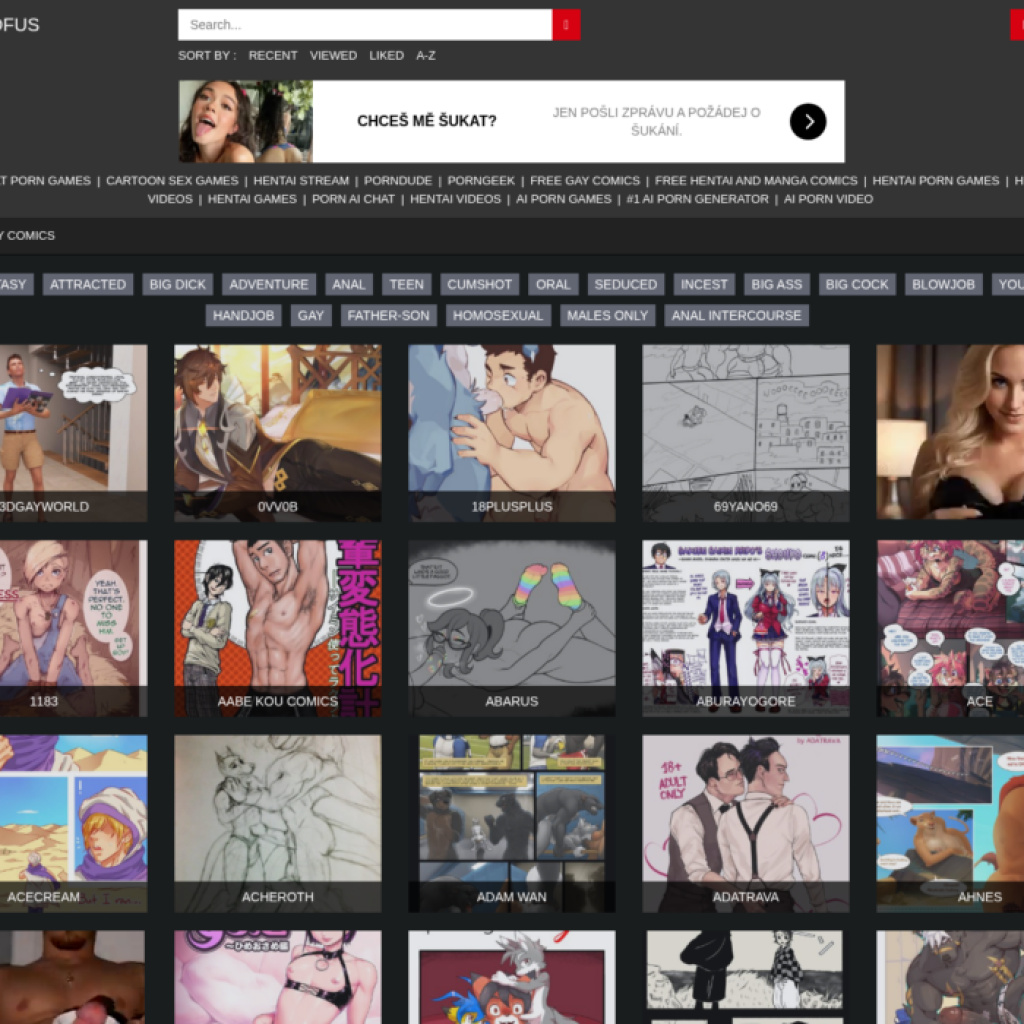The image size is (1024, 1024).
Task: Open the Adam Wan artist thumbnail
Action: (512, 822)
